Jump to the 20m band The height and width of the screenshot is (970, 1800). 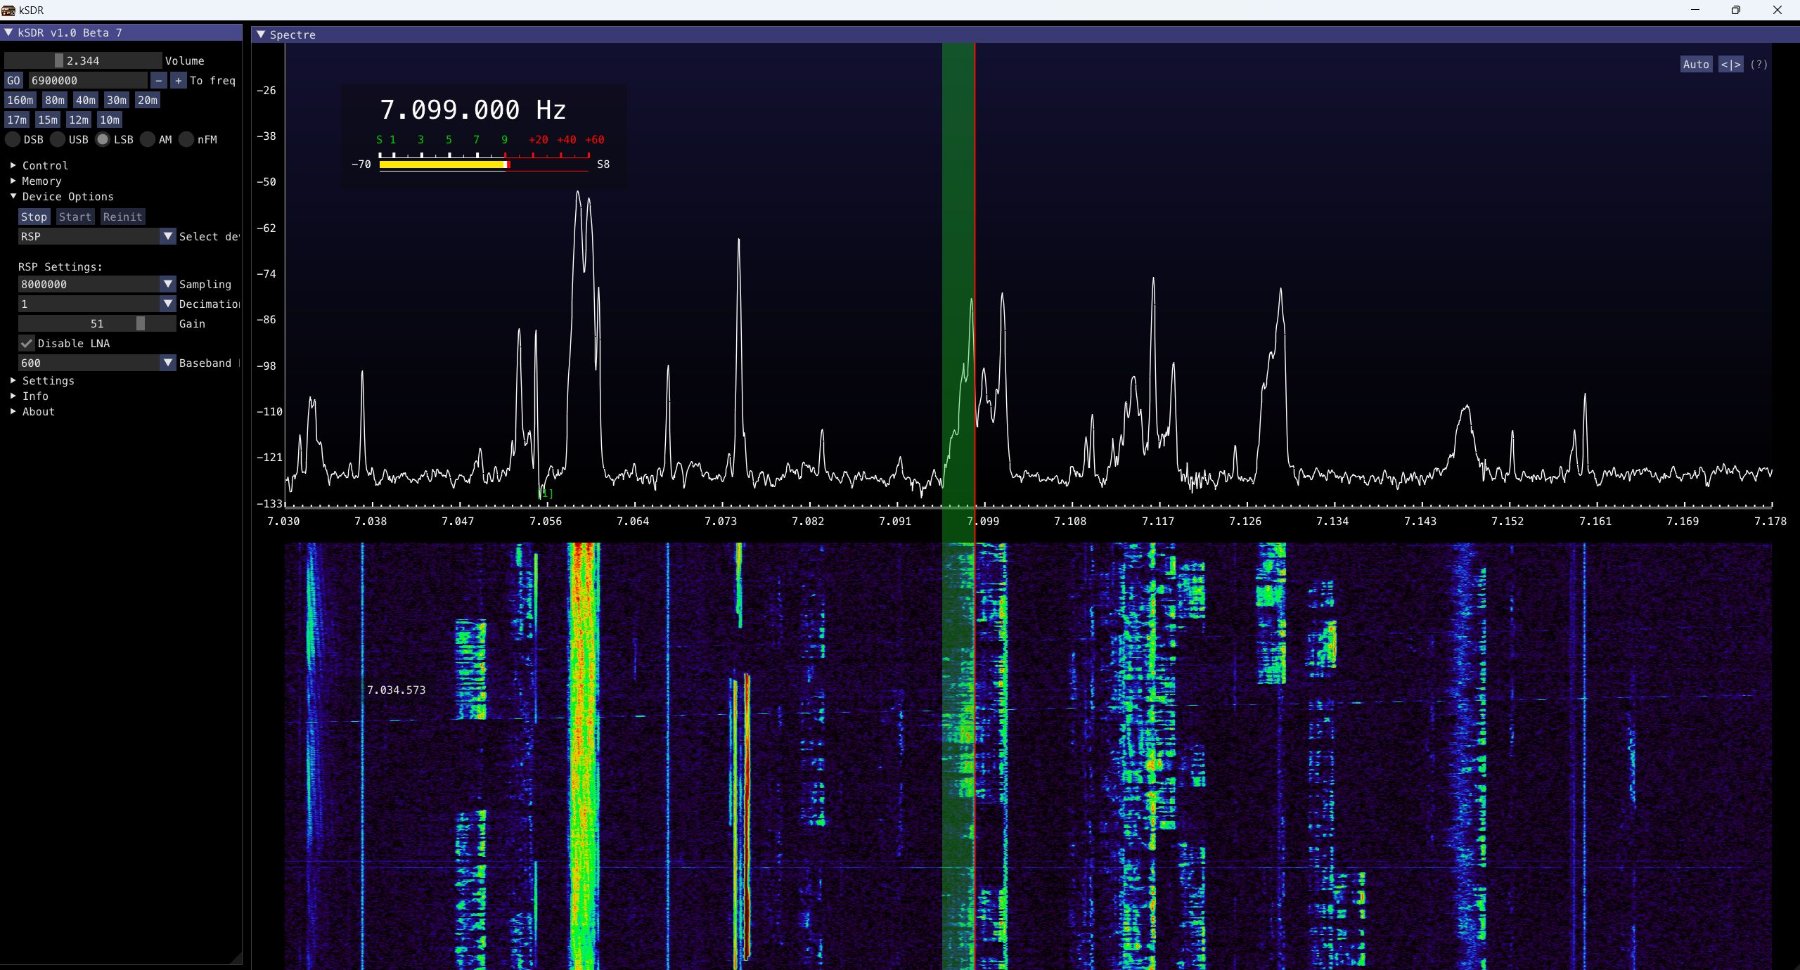click(148, 100)
